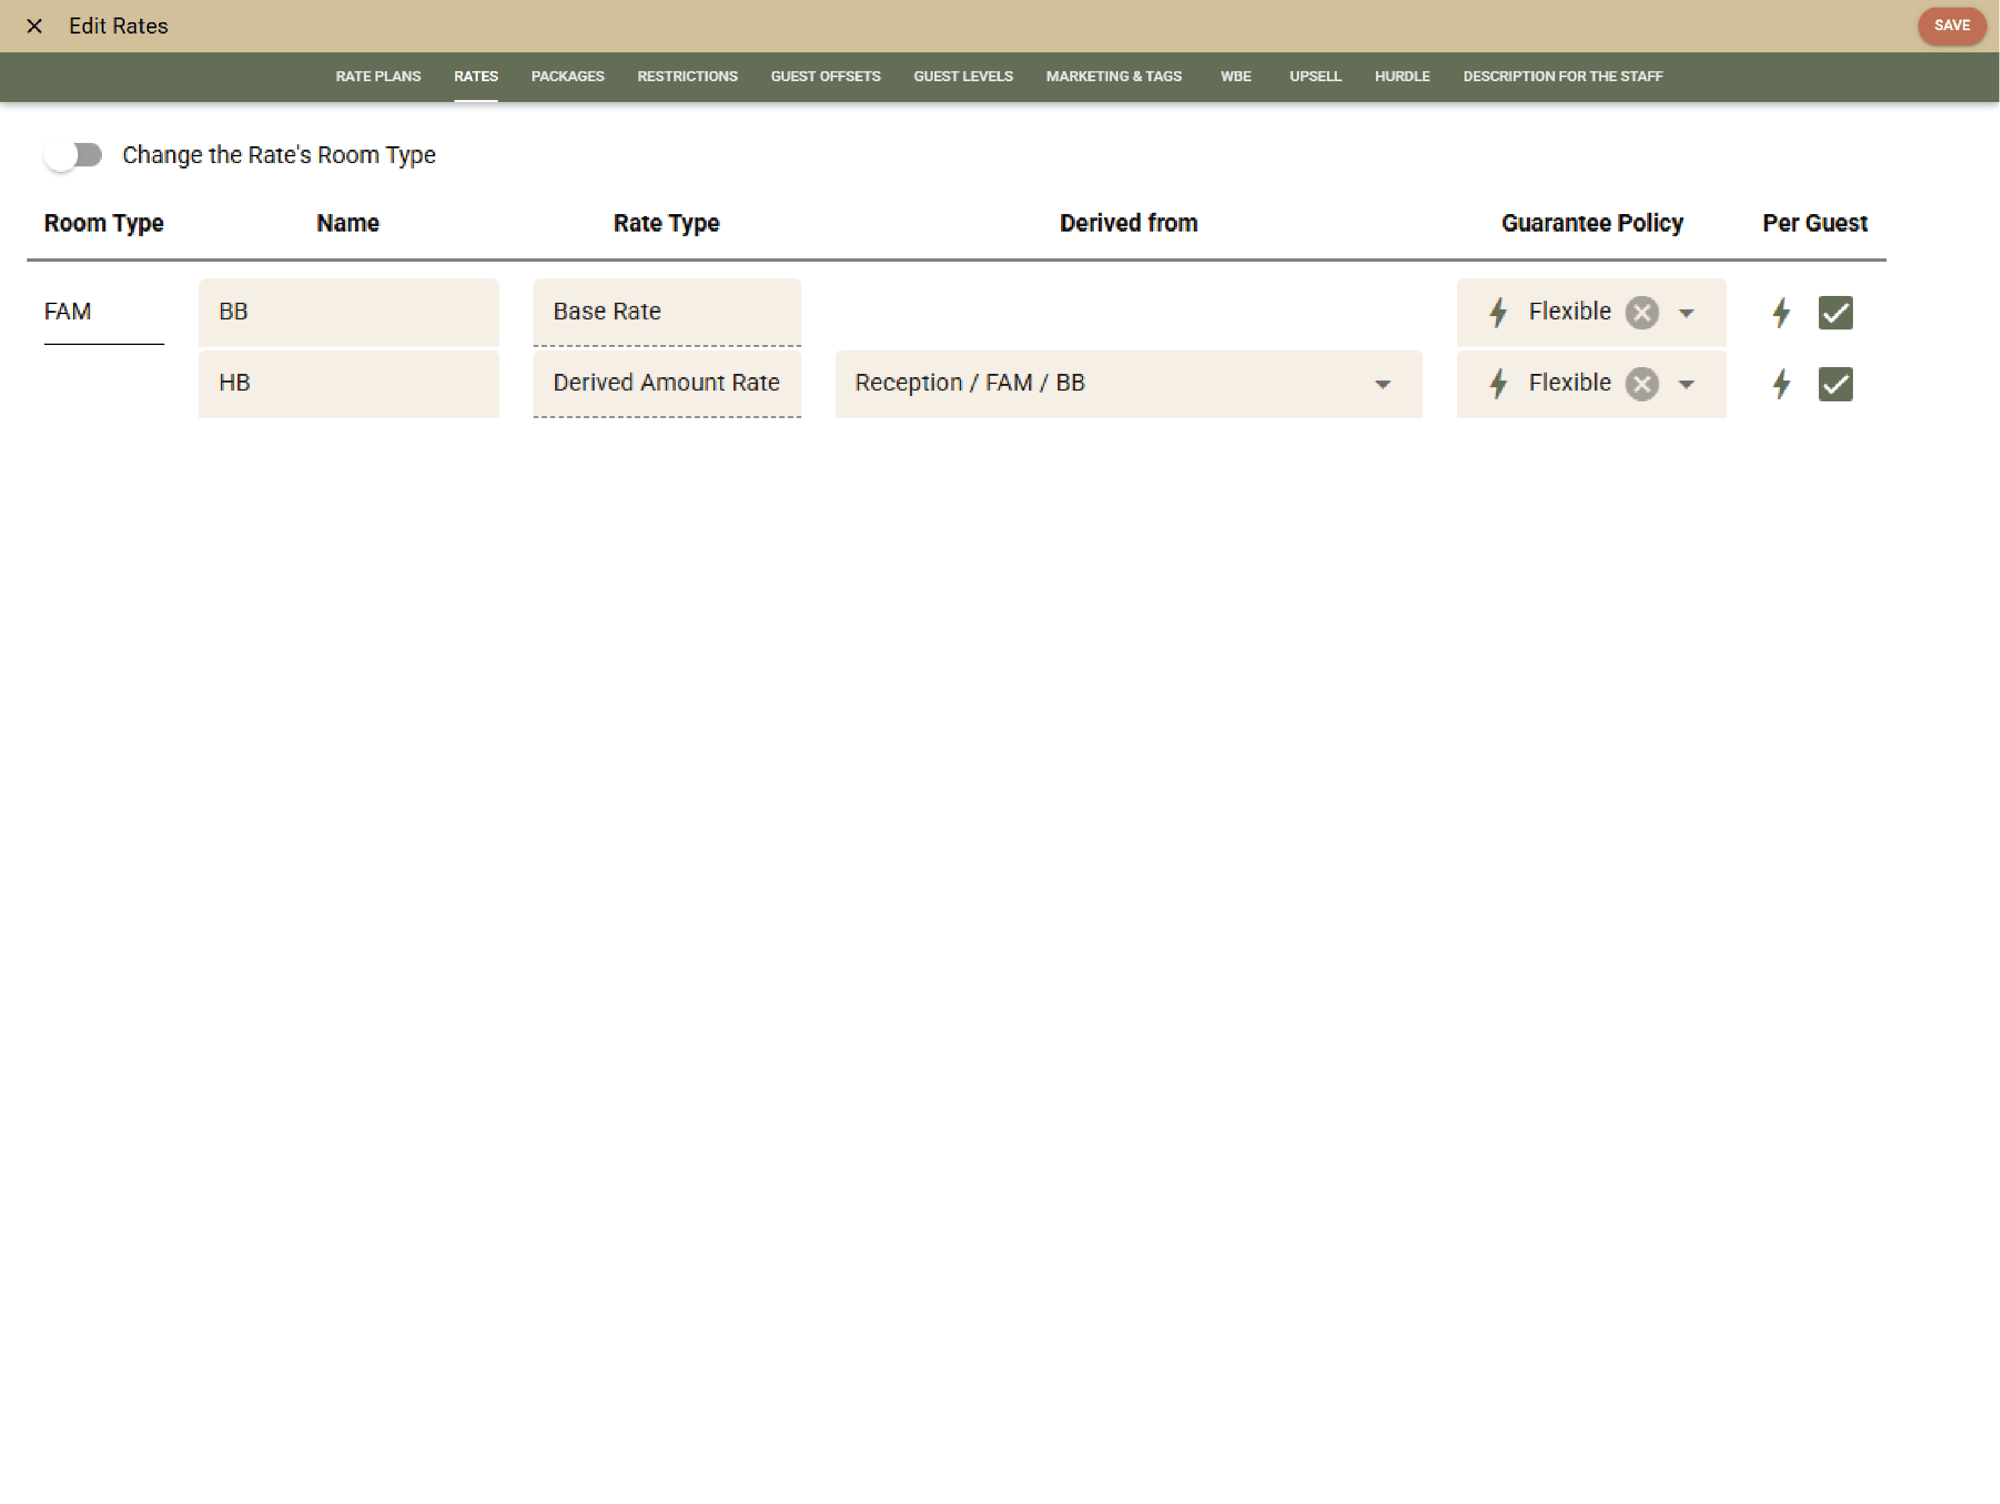Screen dimensions: 2000x1504
Task: Switch to the Packages tab
Action: (x=567, y=76)
